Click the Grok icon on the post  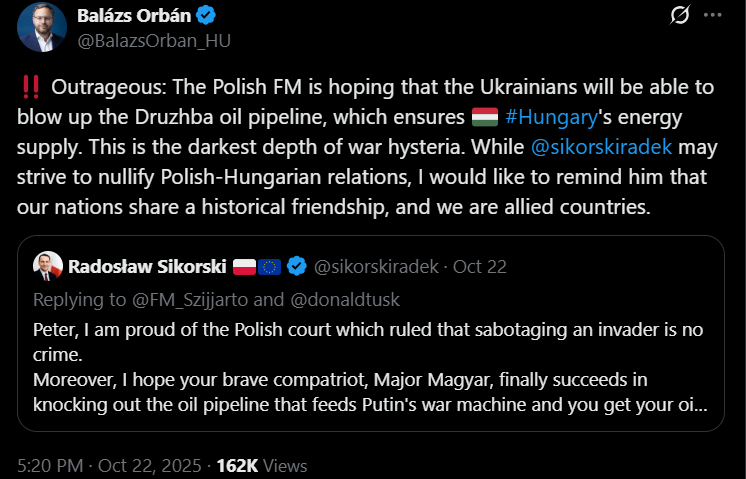682,17
